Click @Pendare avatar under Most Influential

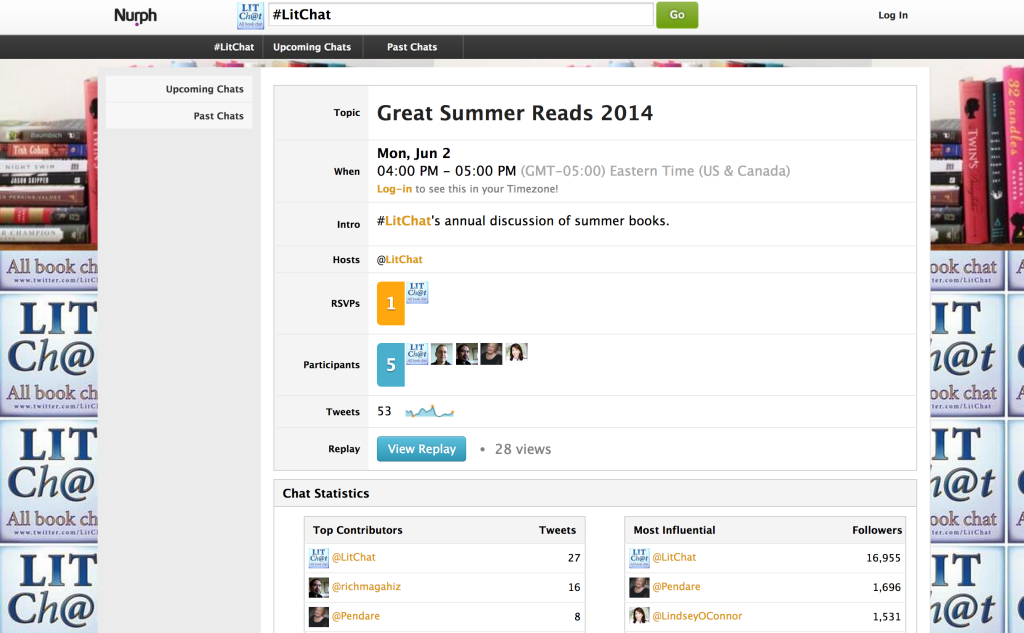639,587
